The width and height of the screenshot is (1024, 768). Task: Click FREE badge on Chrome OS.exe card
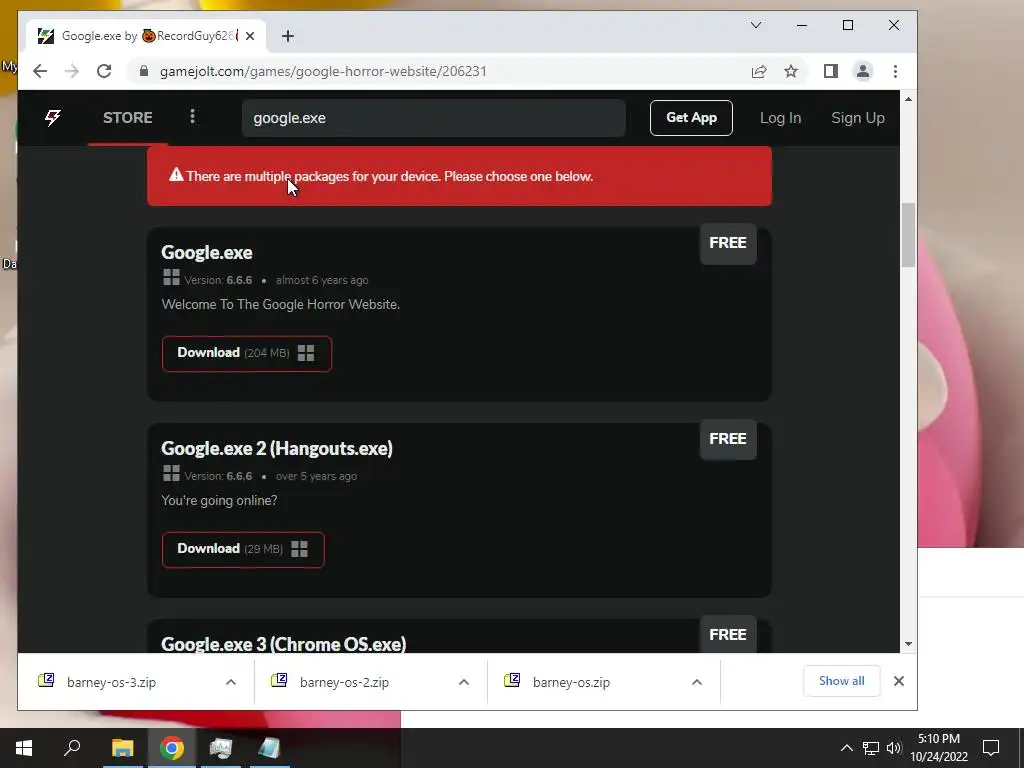click(x=728, y=634)
